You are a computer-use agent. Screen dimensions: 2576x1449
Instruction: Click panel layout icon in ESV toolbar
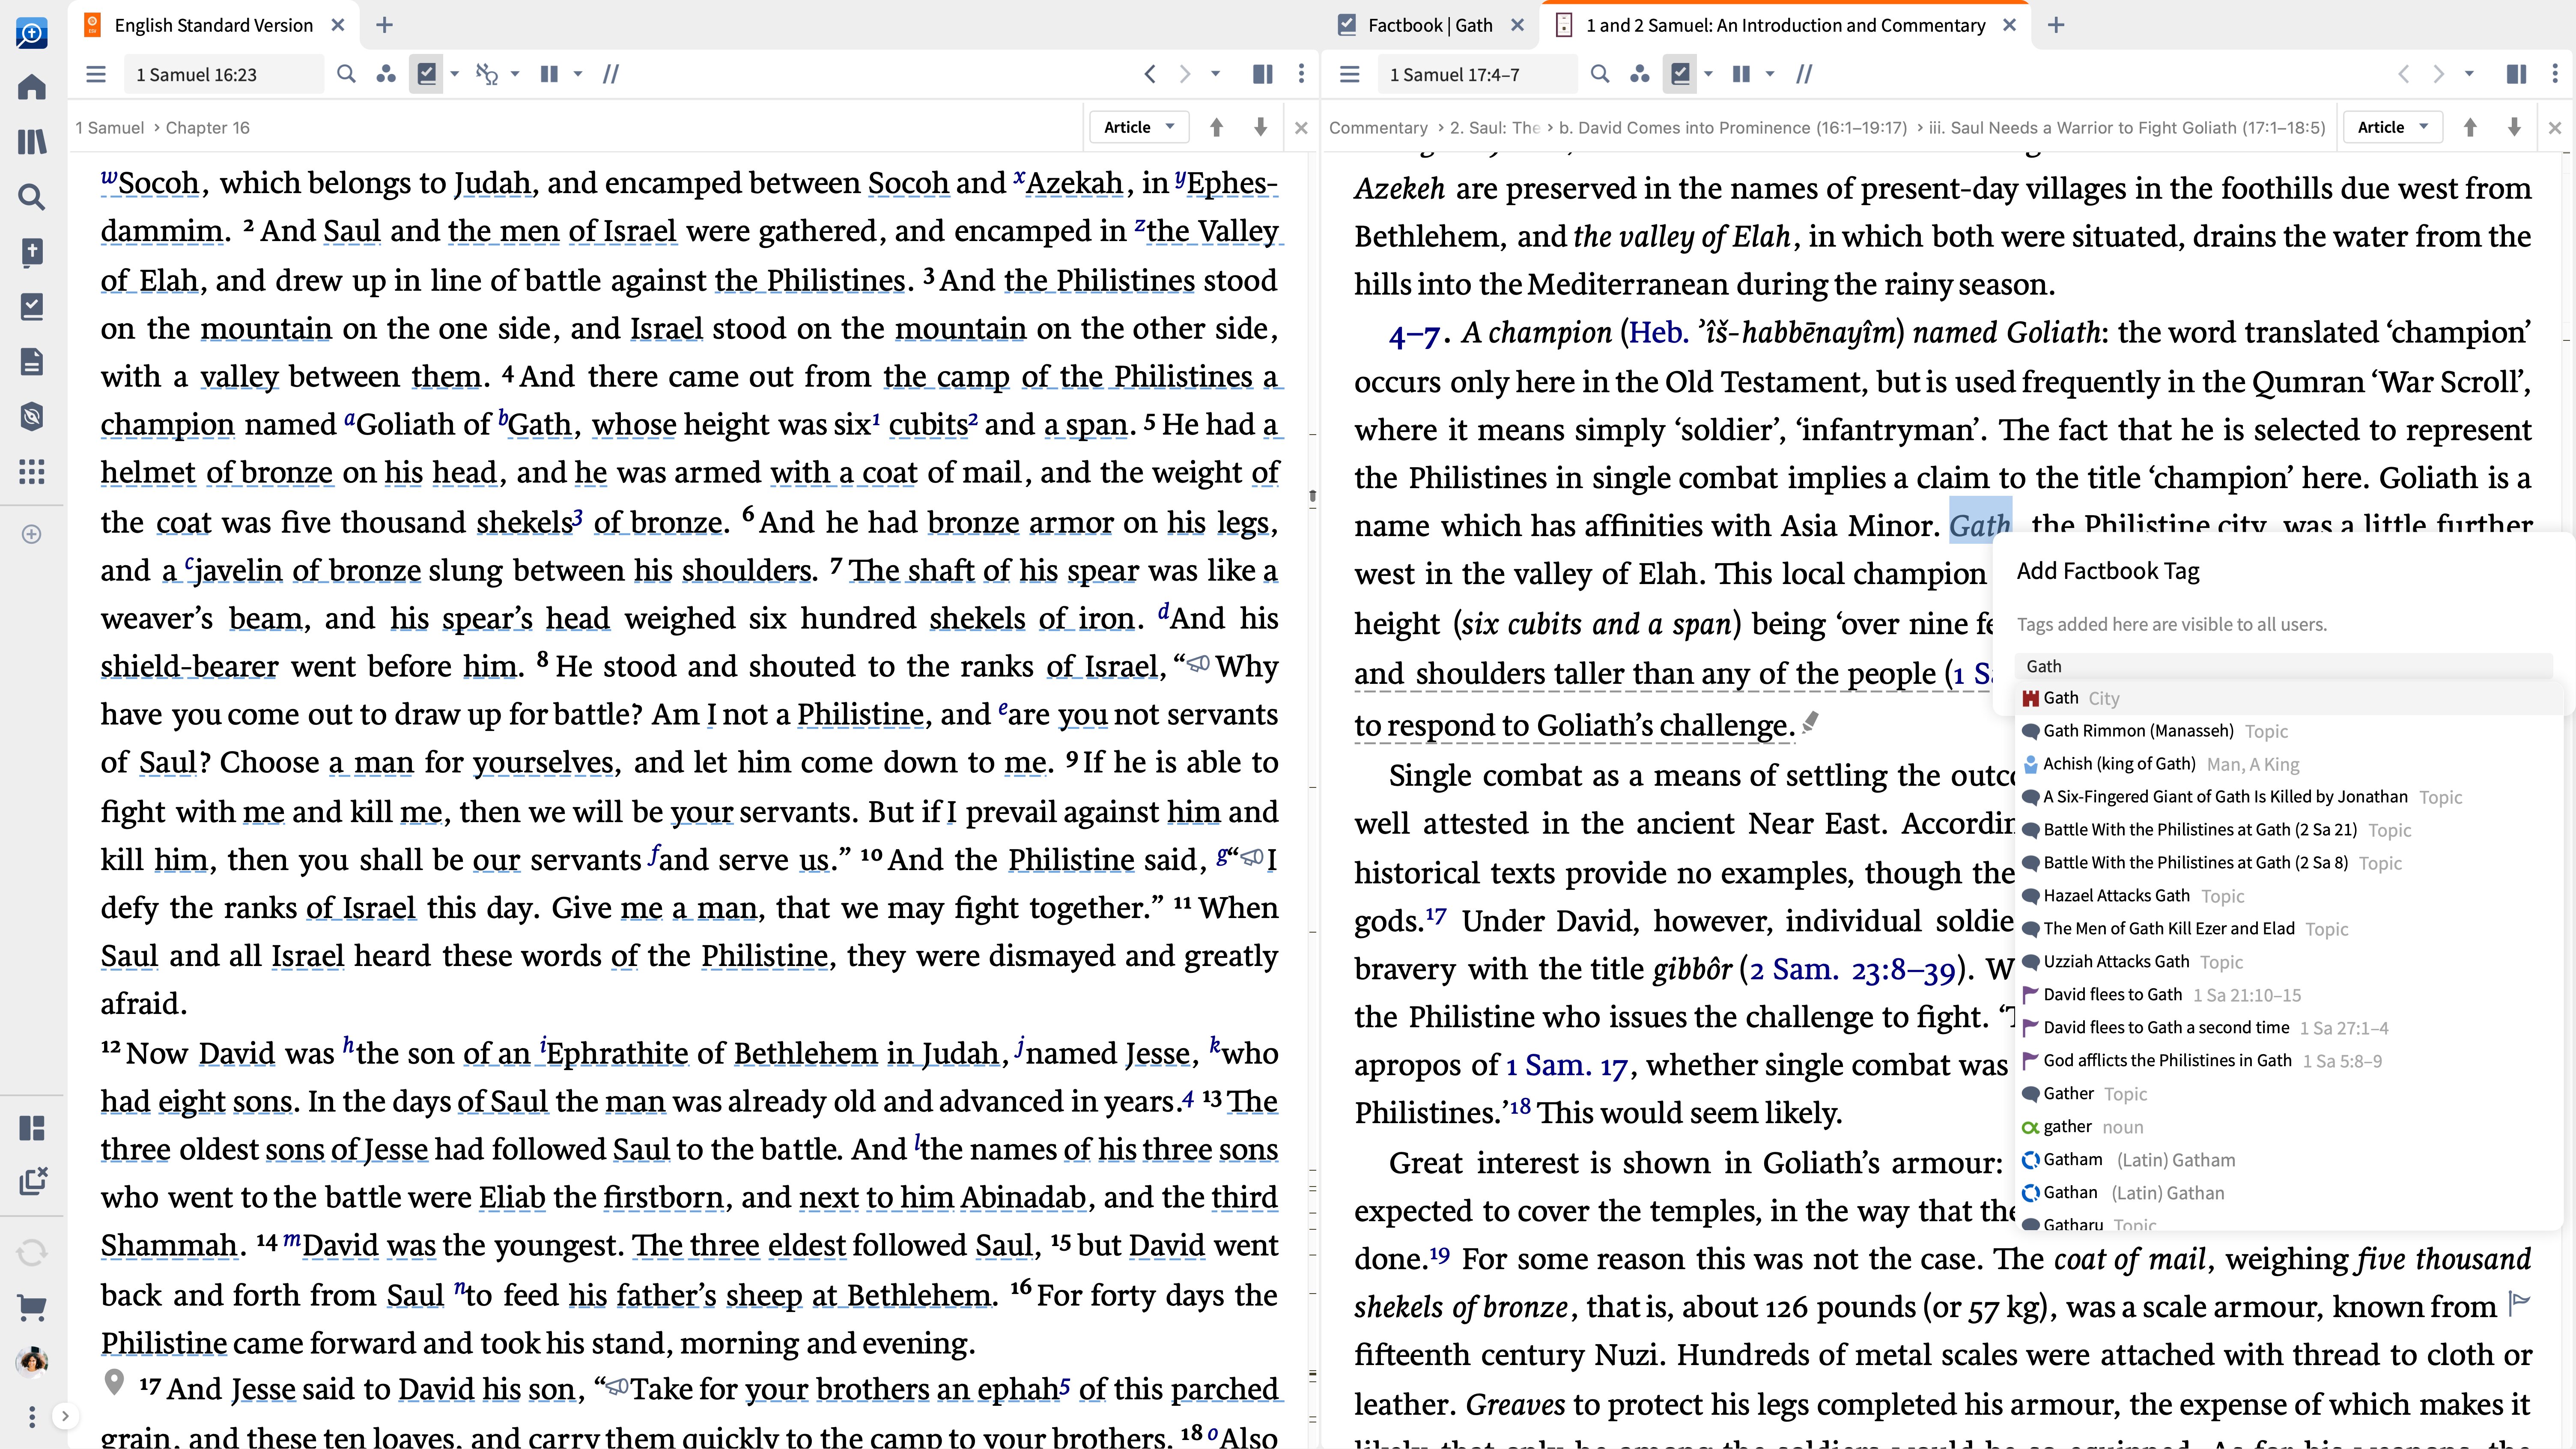pyautogui.click(x=1263, y=74)
